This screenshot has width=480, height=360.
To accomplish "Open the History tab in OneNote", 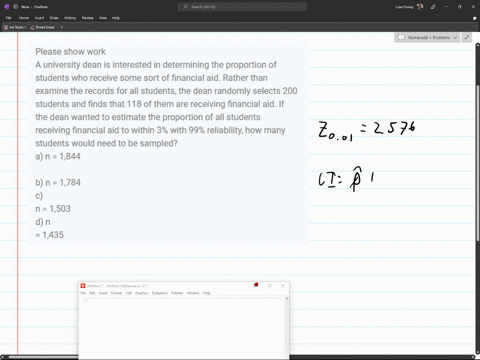I will [x=70, y=18].
